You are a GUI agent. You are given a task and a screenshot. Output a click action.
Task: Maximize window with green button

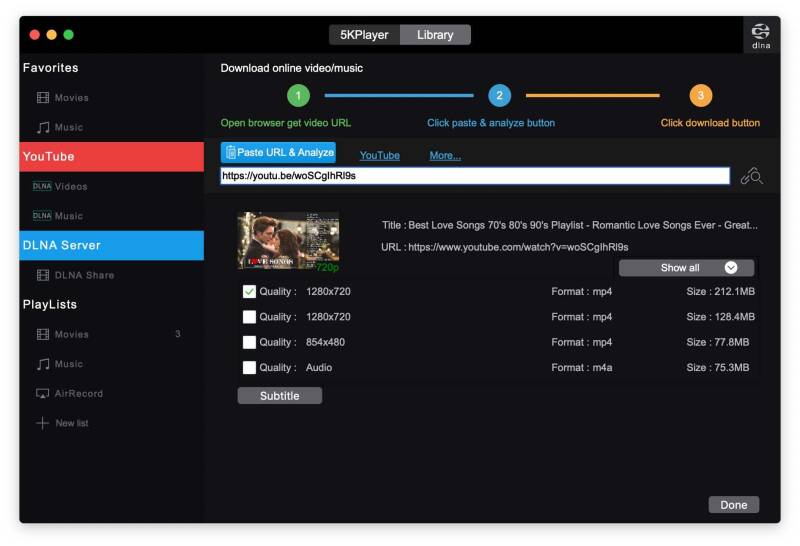[68, 35]
